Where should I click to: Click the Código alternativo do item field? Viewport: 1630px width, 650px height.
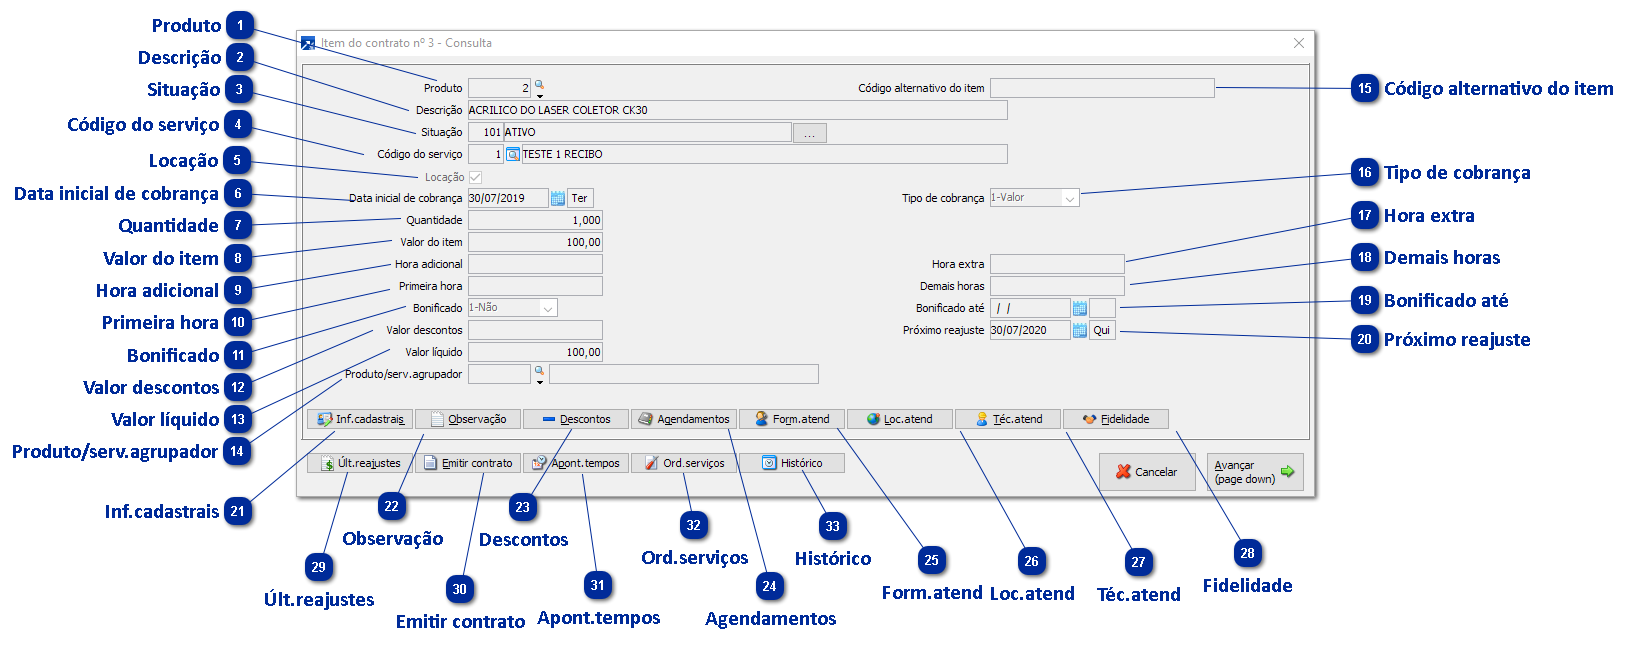pos(1102,88)
